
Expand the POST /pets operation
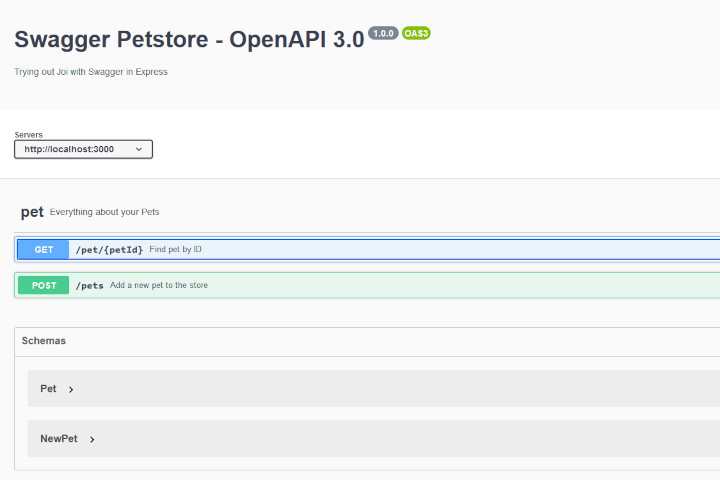pos(367,285)
